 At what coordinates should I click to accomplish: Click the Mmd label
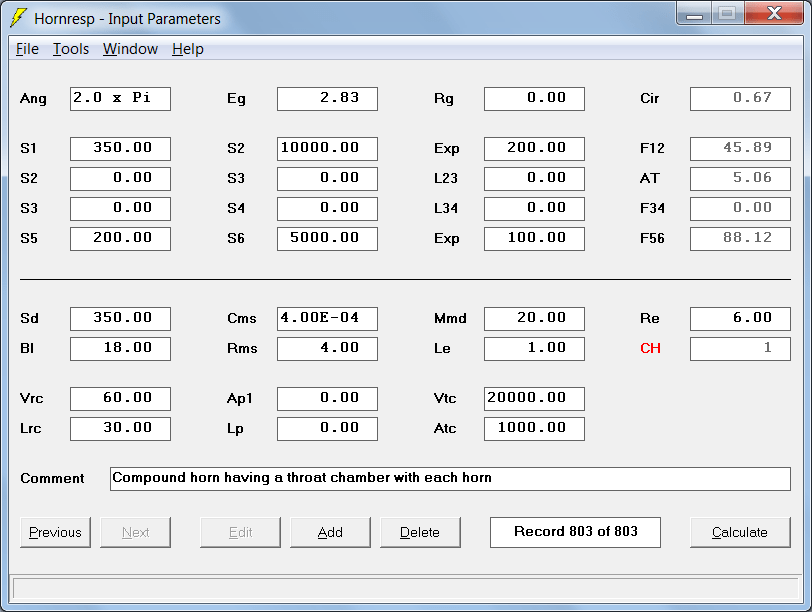[450, 318]
